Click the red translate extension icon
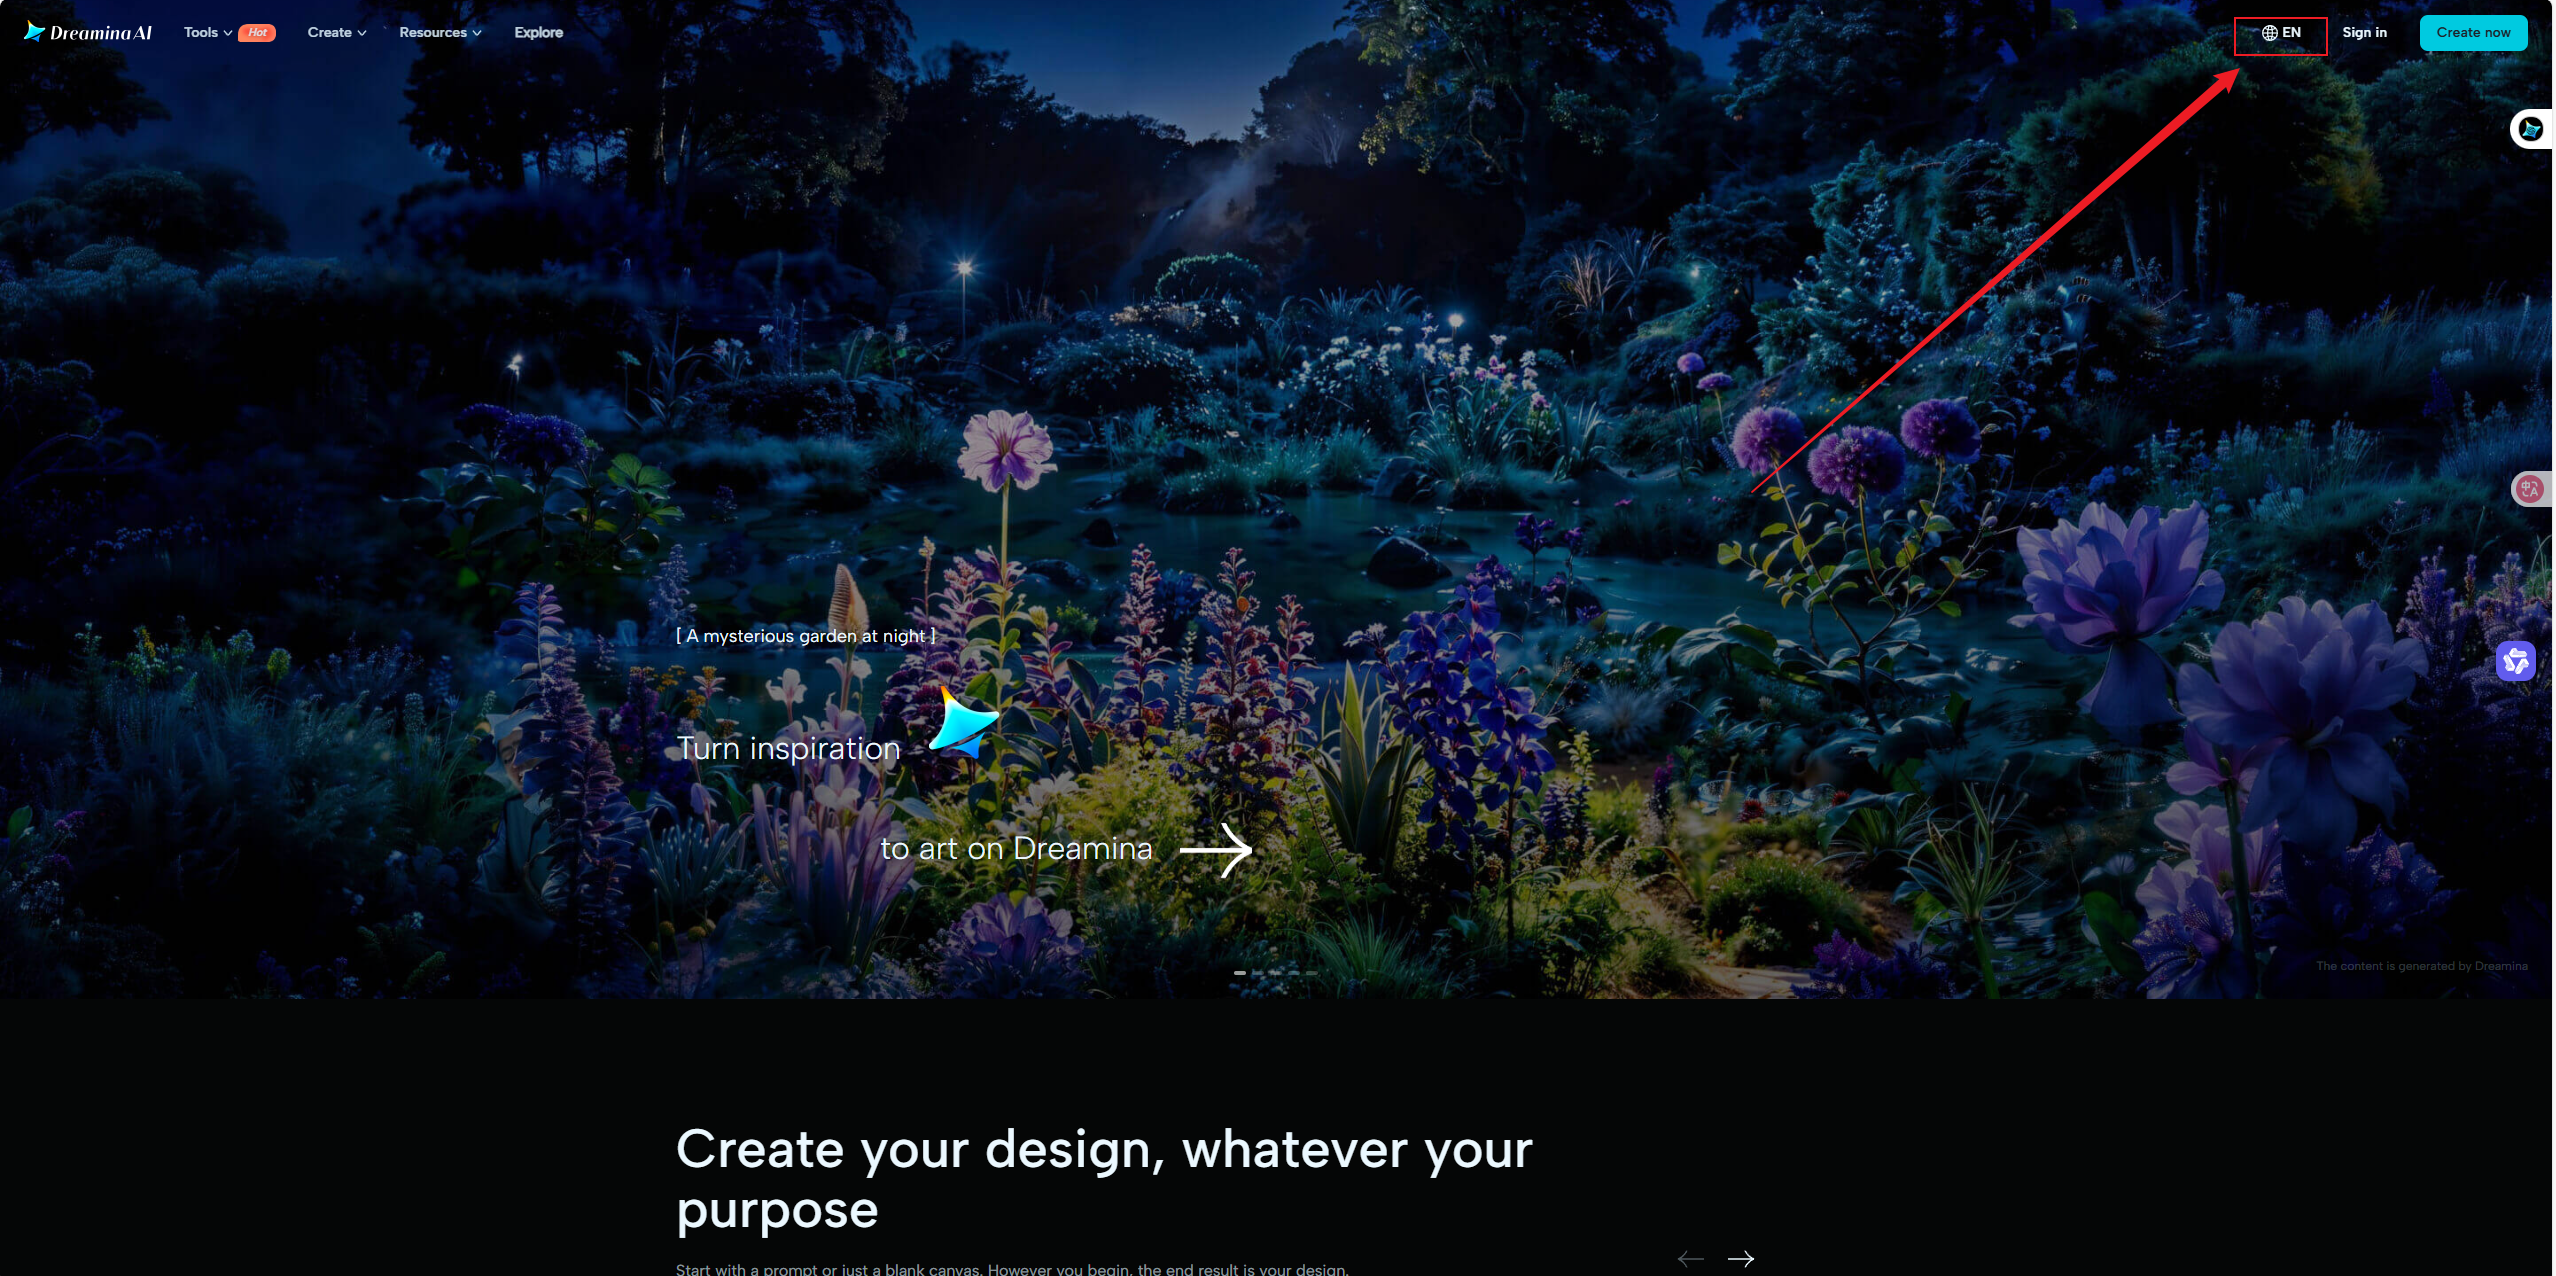The height and width of the screenshot is (1276, 2556). coord(2530,489)
